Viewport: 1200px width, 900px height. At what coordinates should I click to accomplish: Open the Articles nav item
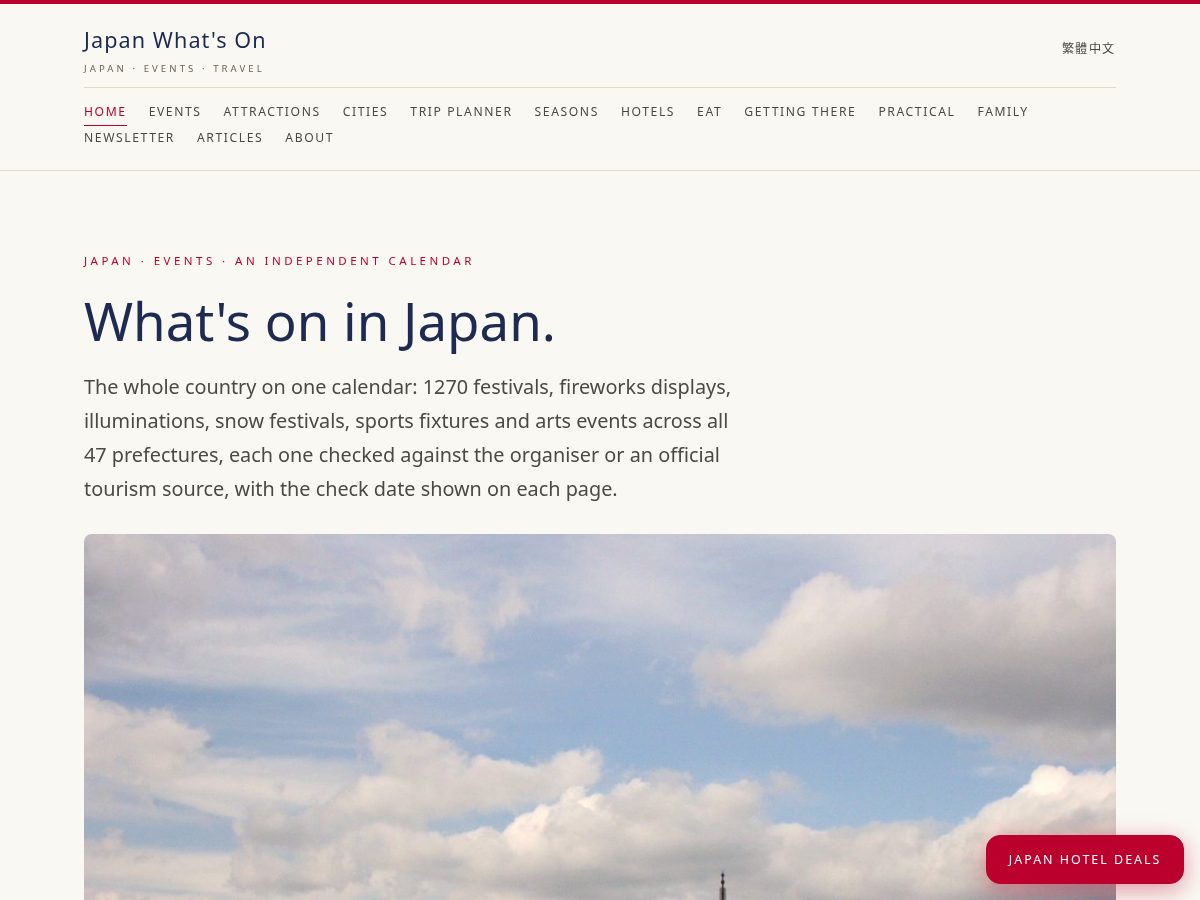coord(230,138)
